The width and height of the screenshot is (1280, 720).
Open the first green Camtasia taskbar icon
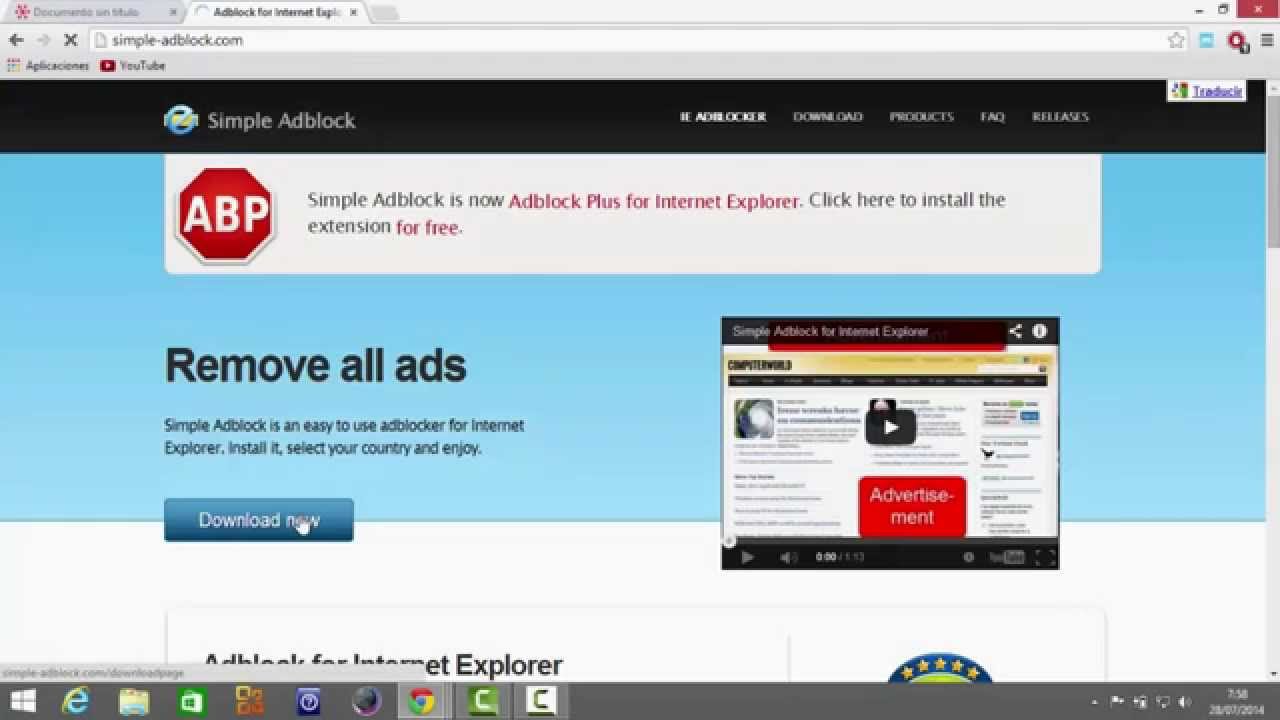coord(484,702)
